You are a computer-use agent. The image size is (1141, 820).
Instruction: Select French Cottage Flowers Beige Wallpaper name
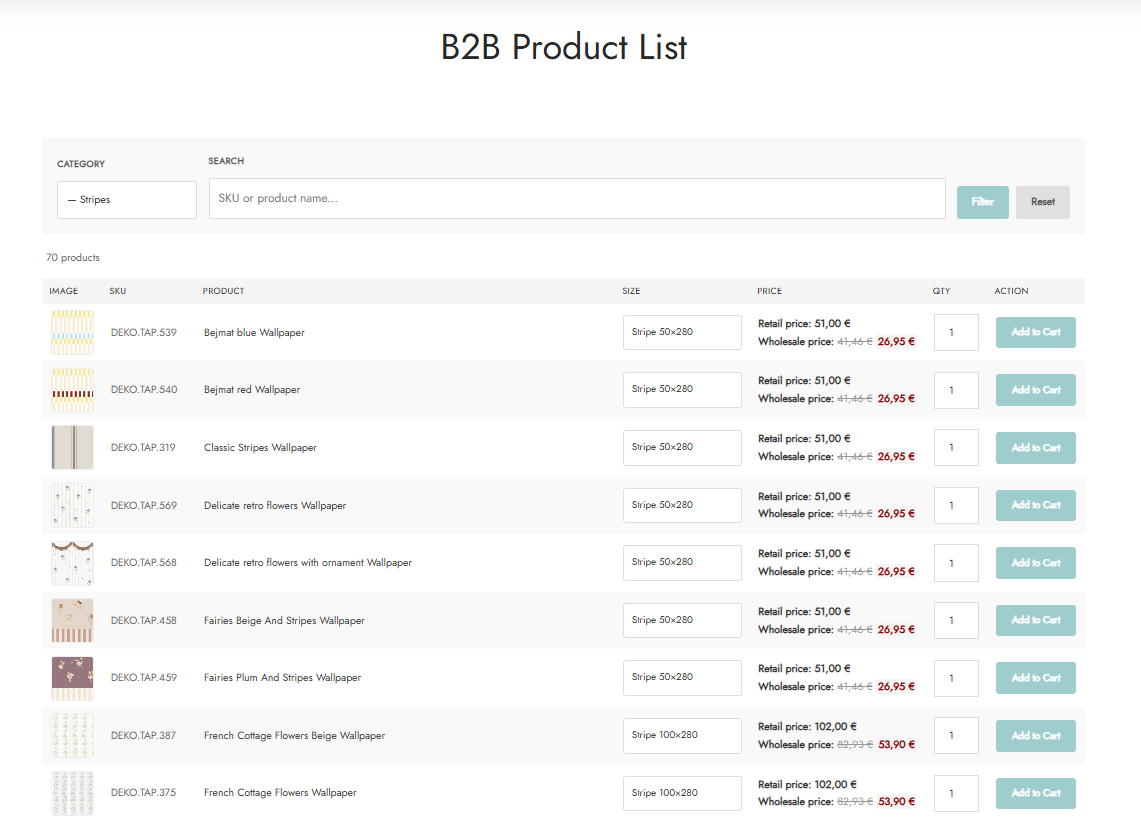pyautogui.click(x=294, y=736)
